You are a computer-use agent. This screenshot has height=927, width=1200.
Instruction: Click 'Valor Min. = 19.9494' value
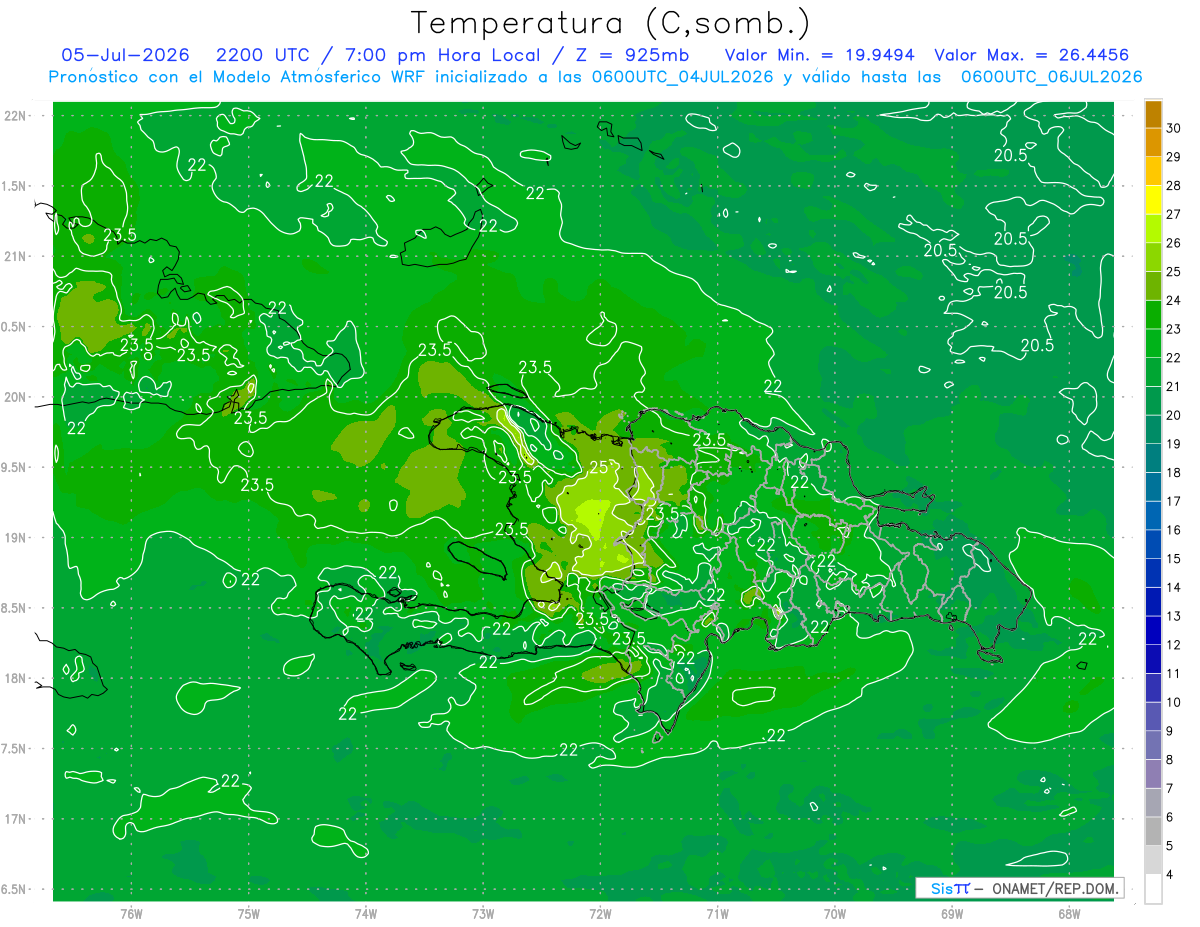[820, 55]
